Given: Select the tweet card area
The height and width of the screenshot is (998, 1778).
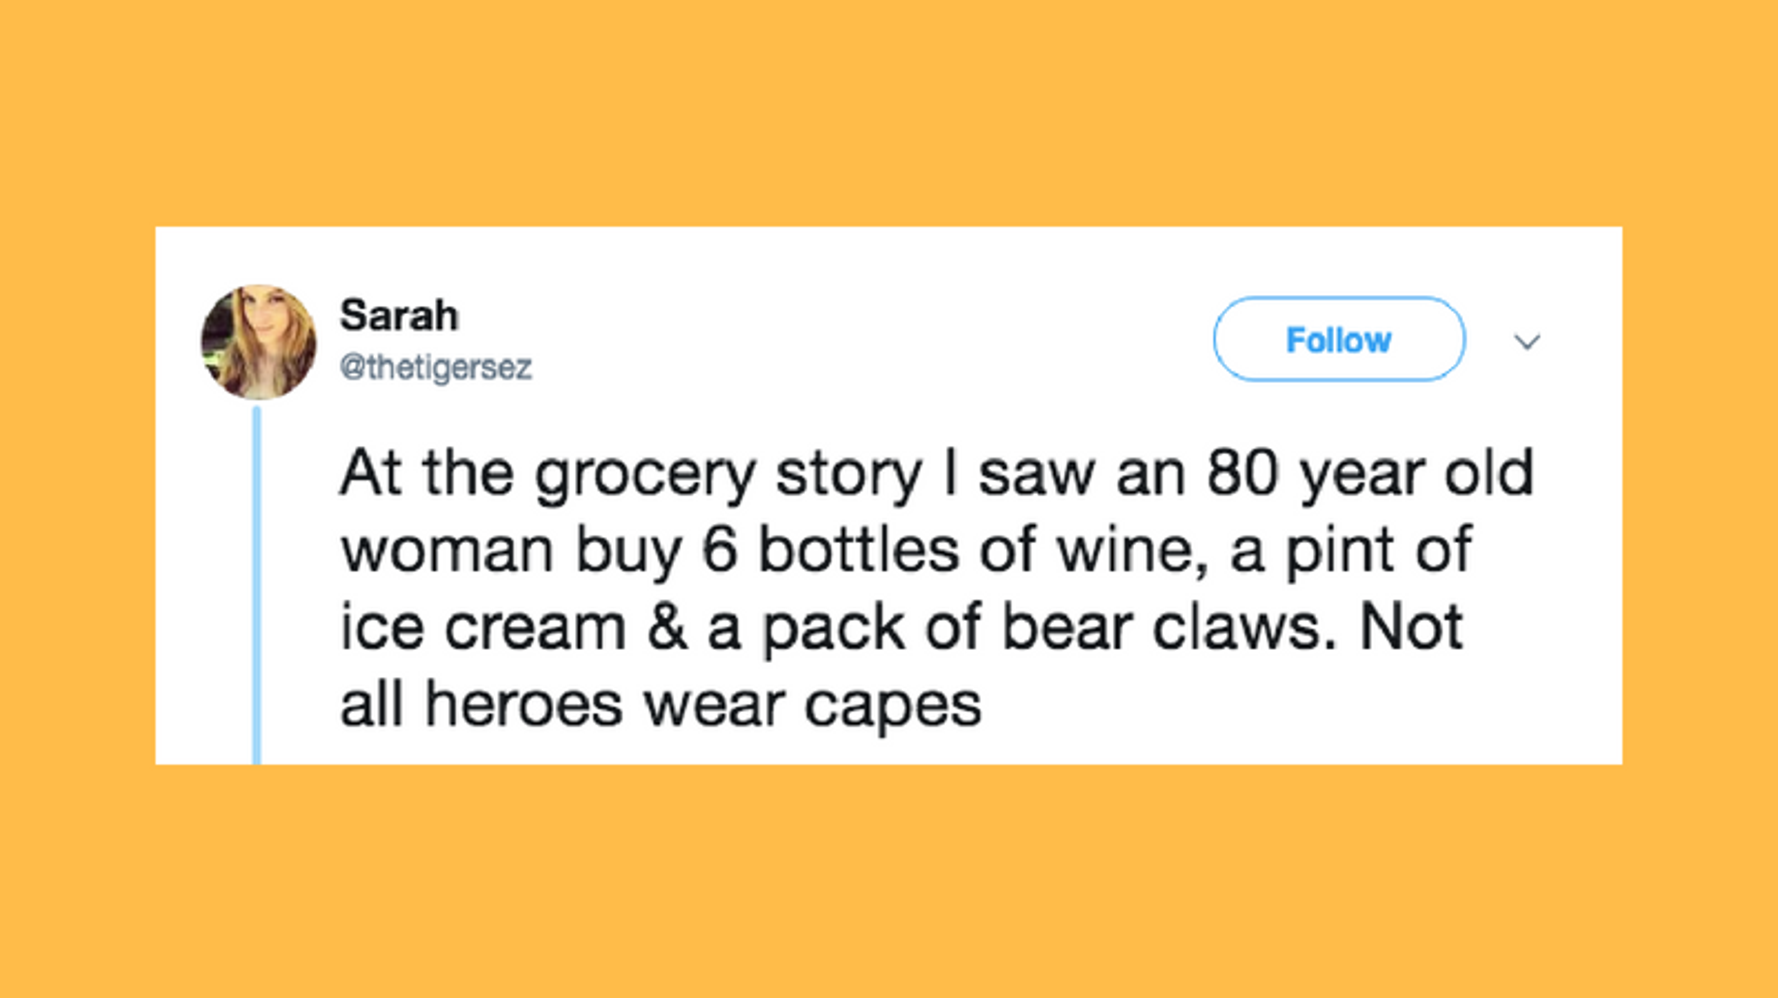Looking at the screenshot, I should click(x=890, y=495).
